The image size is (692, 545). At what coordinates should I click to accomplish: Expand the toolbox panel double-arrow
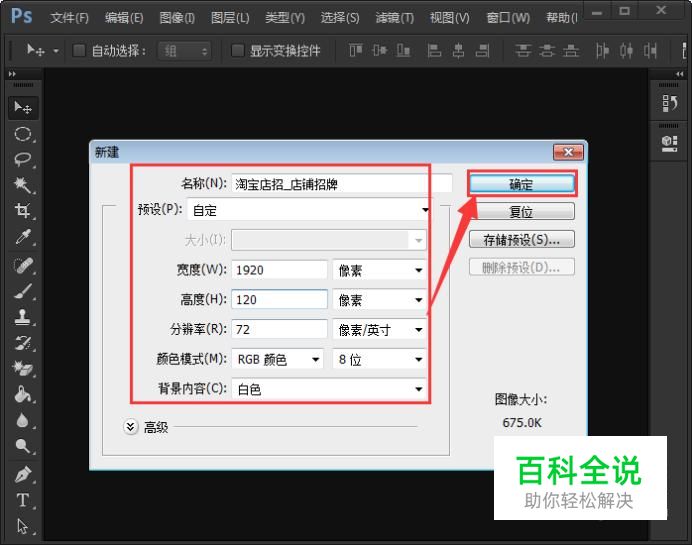pyautogui.click(x=12, y=74)
